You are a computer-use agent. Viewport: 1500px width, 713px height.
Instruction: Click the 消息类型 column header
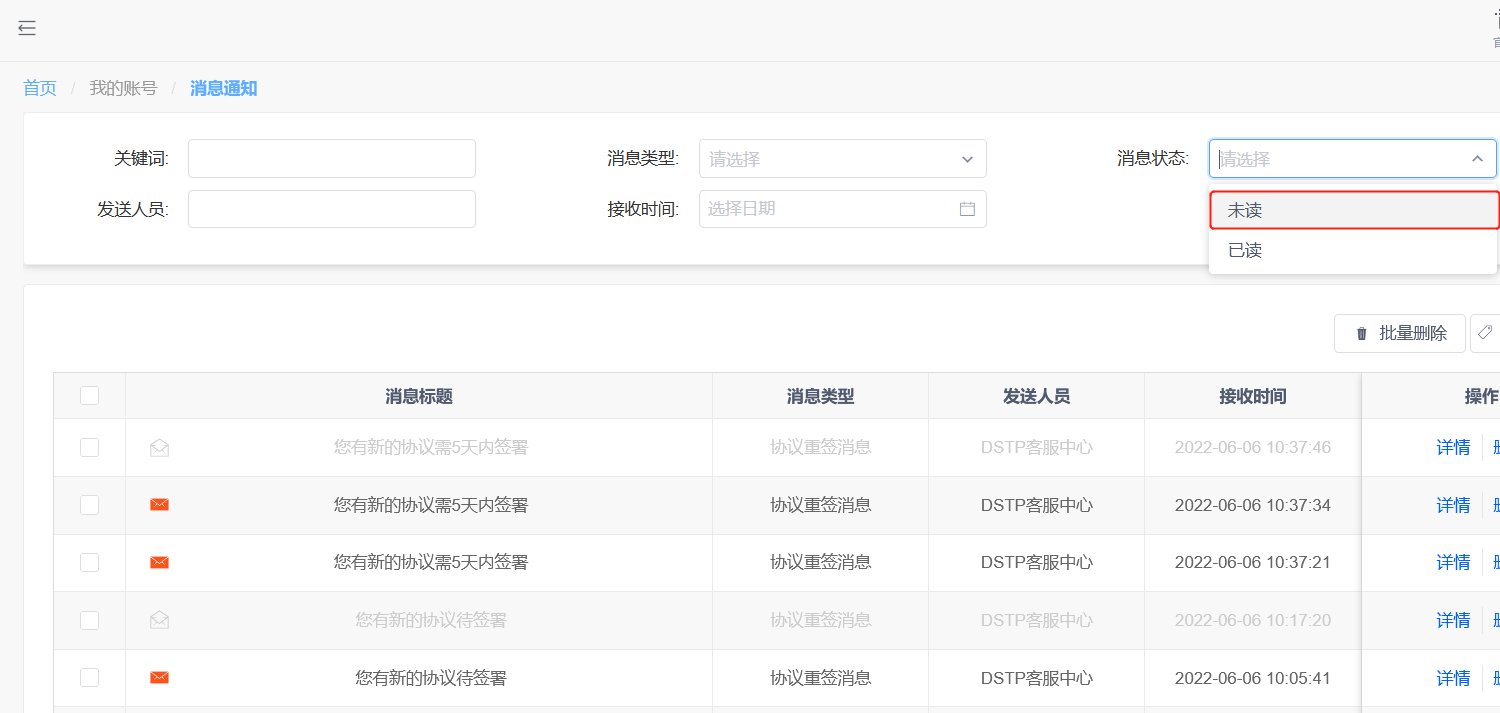click(x=821, y=396)
